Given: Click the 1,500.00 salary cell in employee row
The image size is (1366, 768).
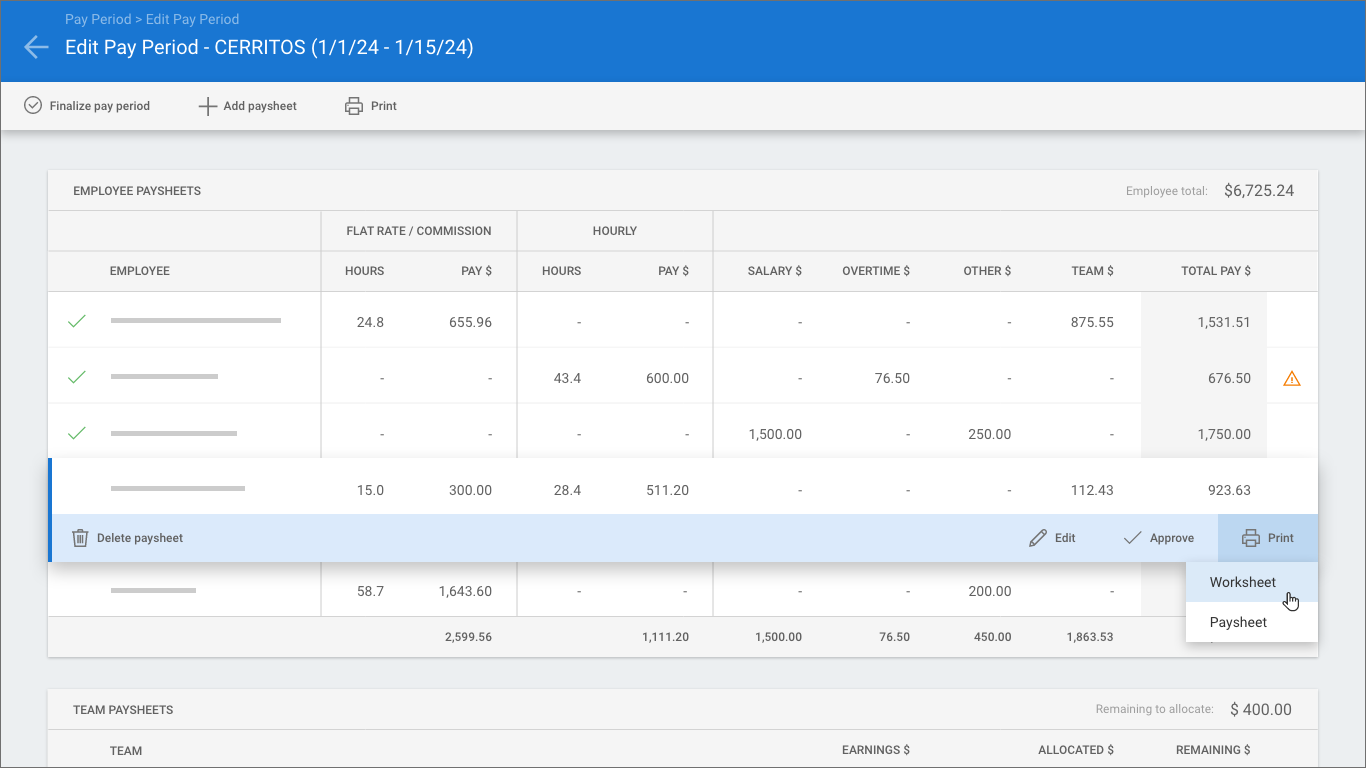Looking at the screenshot, I should click(775, 435).
